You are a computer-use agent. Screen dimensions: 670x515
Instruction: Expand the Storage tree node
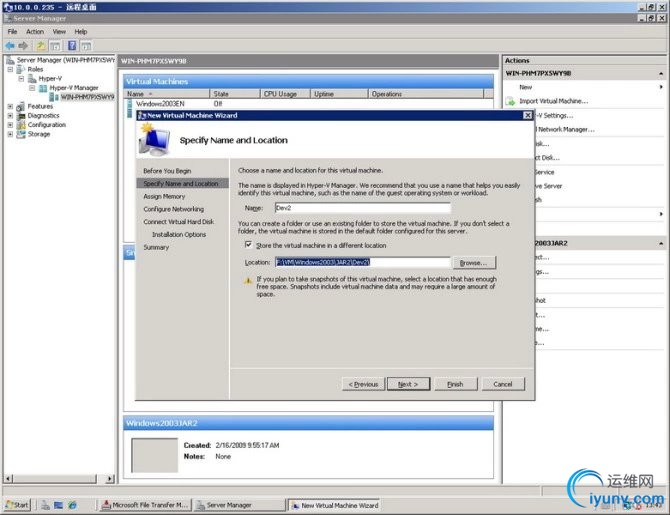point(10,134)
